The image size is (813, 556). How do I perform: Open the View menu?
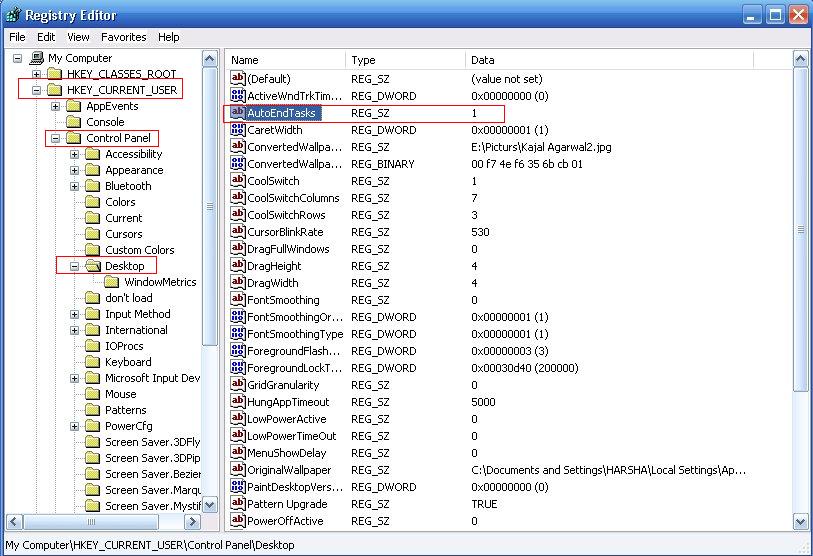tap(78, 37)
